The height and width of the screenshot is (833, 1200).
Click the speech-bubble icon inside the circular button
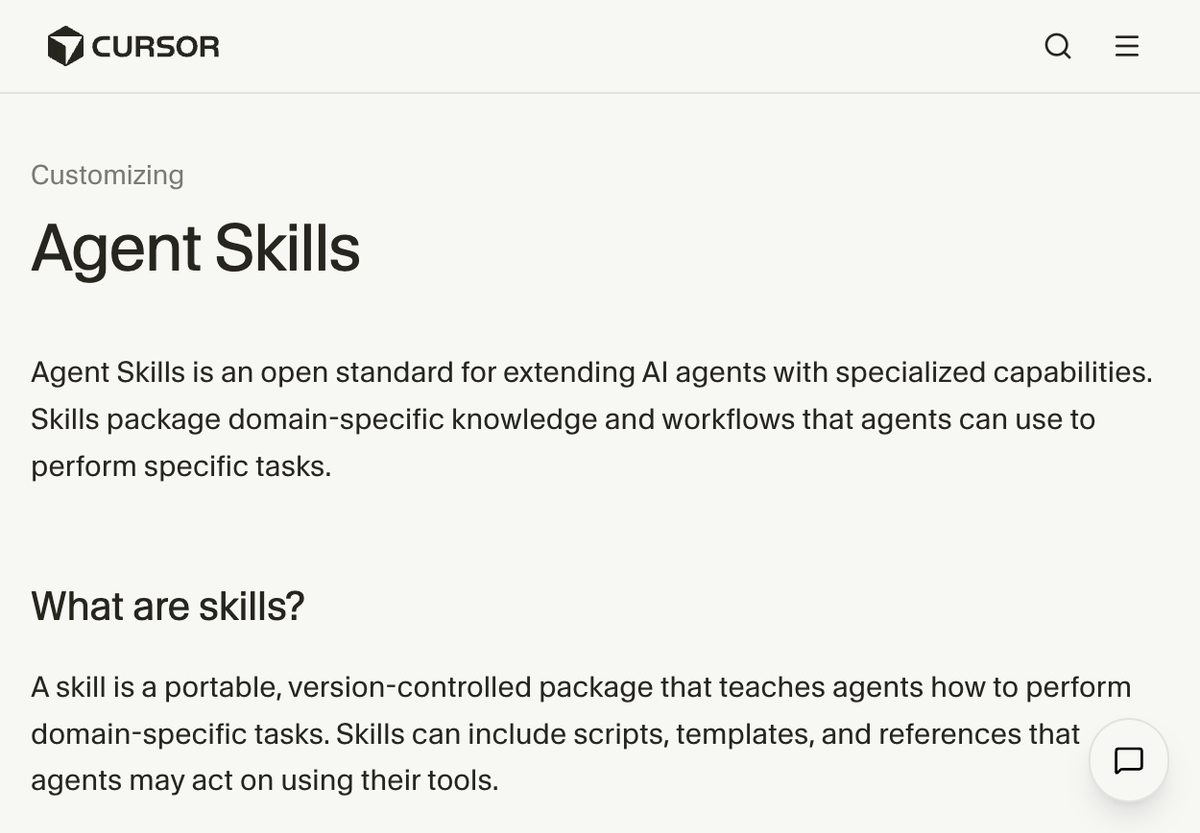click(x=1128, y=760)
